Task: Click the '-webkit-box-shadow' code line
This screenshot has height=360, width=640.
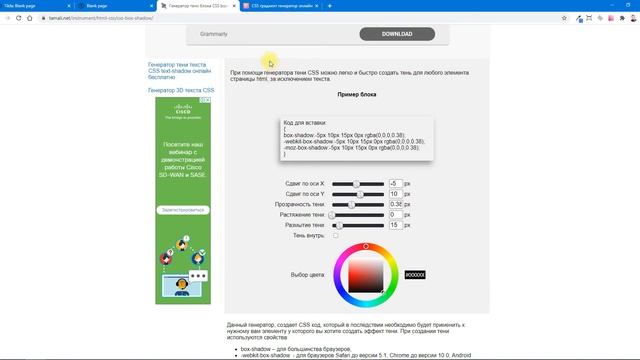Action: point(354,142)
